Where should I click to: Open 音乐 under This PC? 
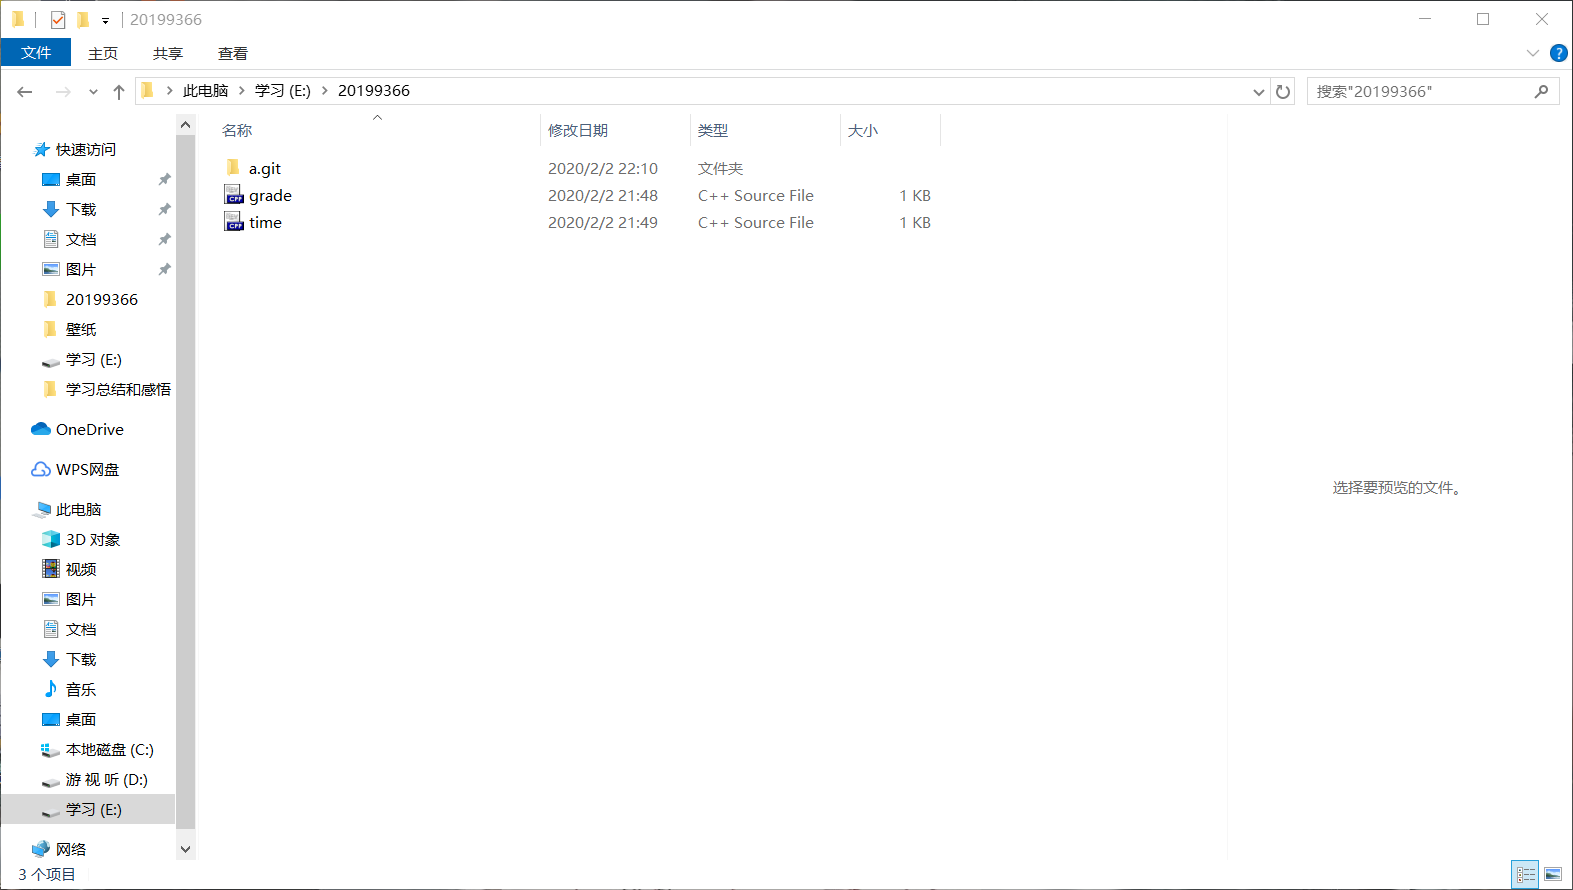(x=81, y=690)
